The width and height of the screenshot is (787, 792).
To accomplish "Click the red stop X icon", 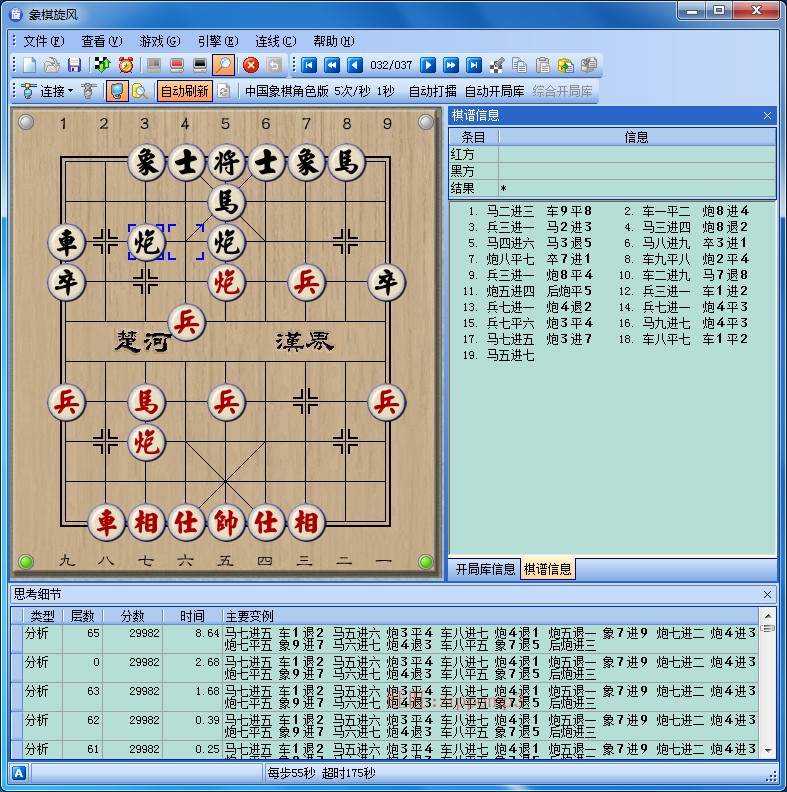I will 251,65.
